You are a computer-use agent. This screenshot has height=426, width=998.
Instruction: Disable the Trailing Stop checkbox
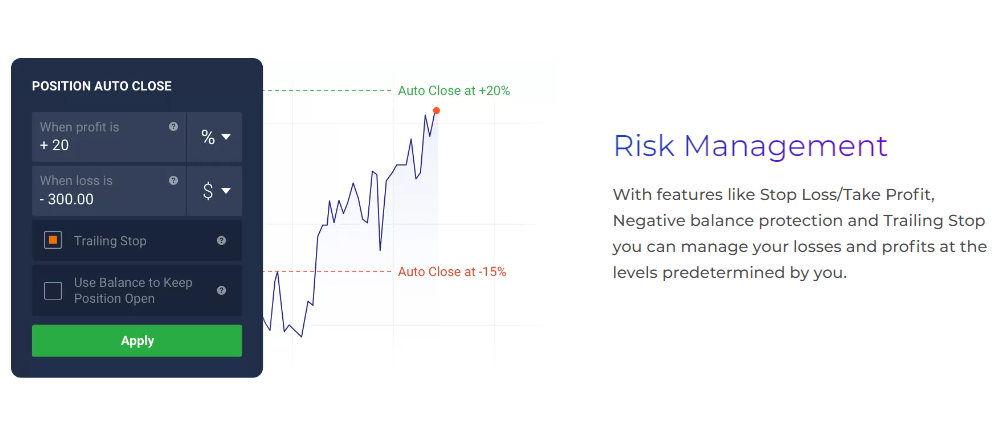(54, 241)
